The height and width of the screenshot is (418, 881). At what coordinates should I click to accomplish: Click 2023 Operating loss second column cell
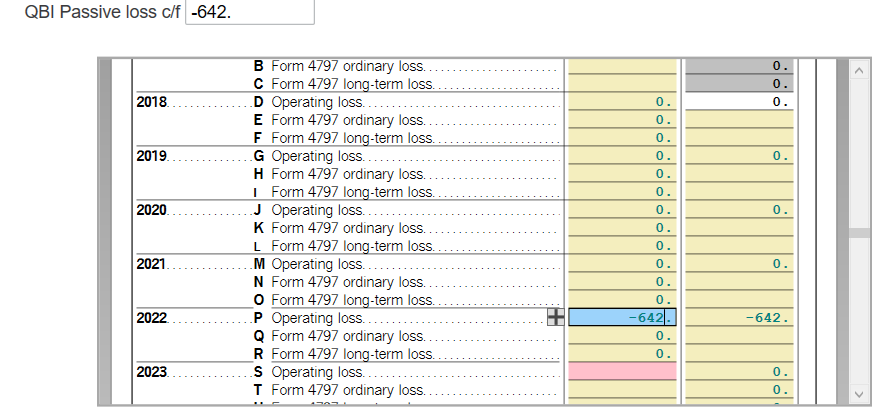click(739, 372)
